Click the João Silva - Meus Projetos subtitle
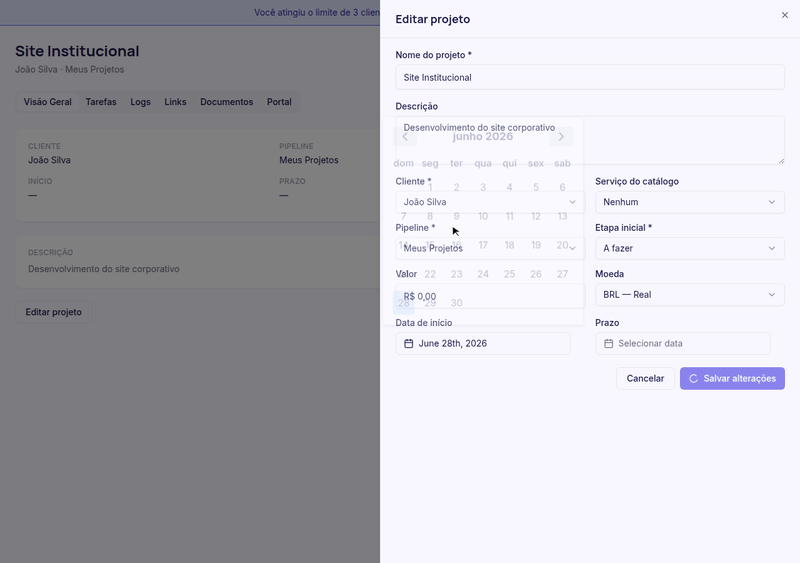Screen dimensions: 800x563 (69, 69)
